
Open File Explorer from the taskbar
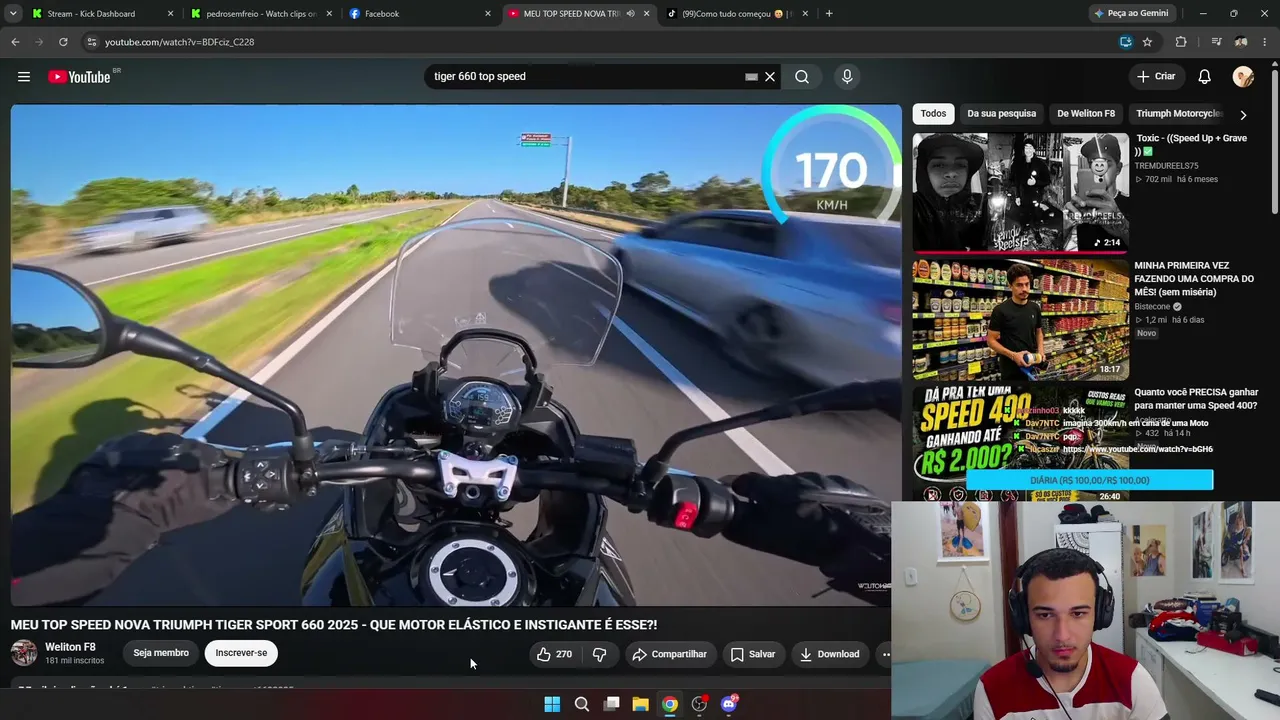[641, 704]
